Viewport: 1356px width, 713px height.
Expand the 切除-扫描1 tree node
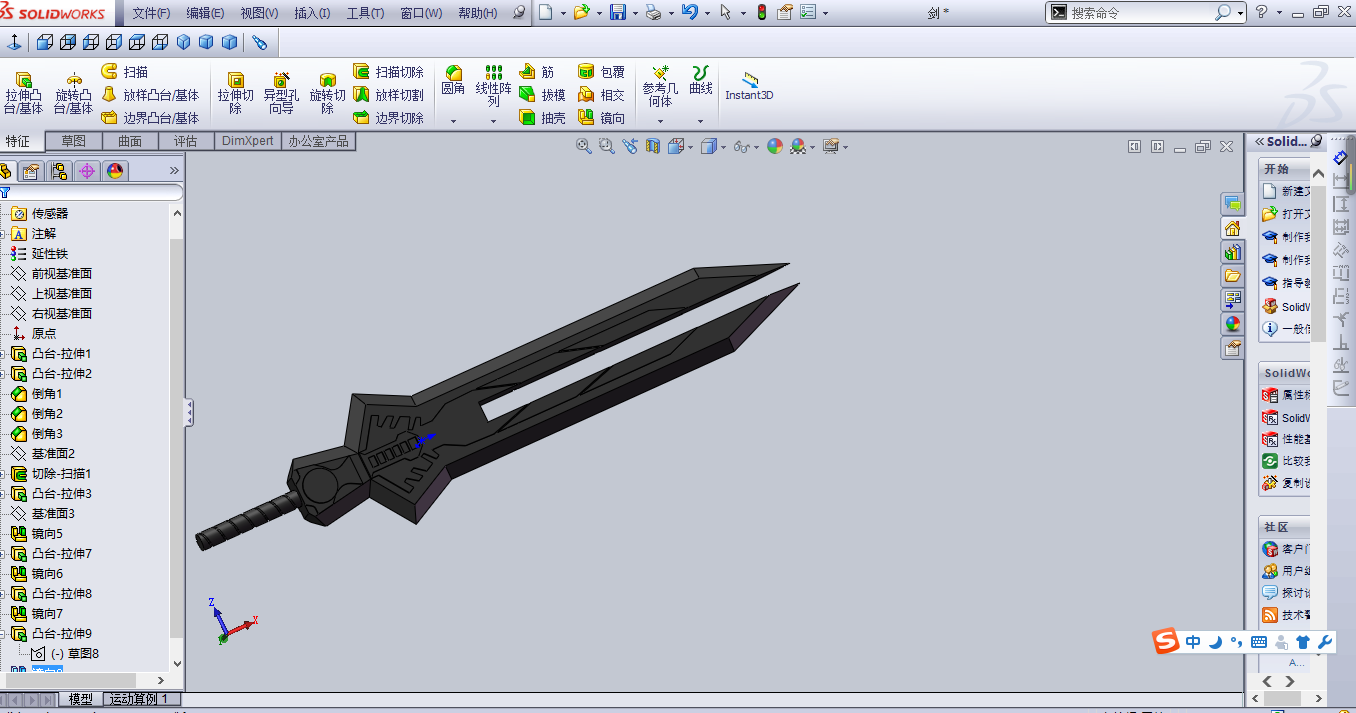pyautogui.click(x=4, y=474)
